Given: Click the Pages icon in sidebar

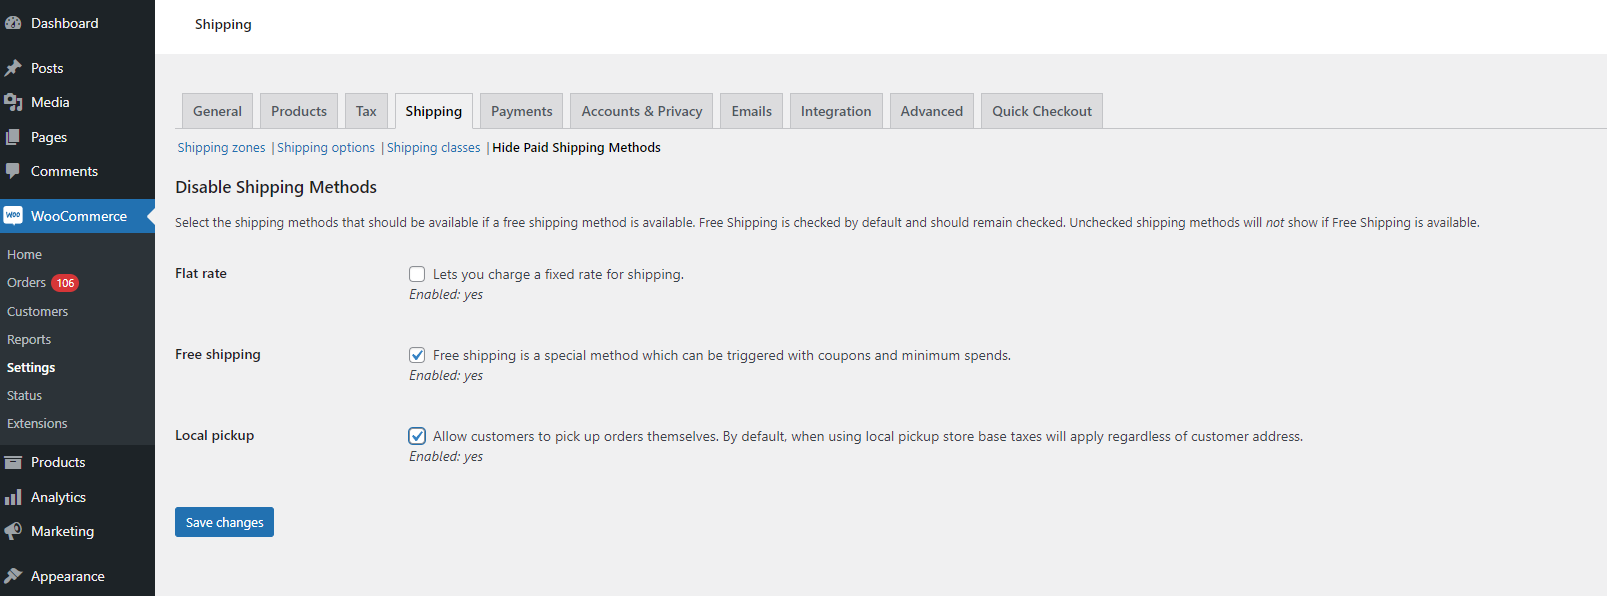Looking at the screenshot, I should tap(13, 137).
